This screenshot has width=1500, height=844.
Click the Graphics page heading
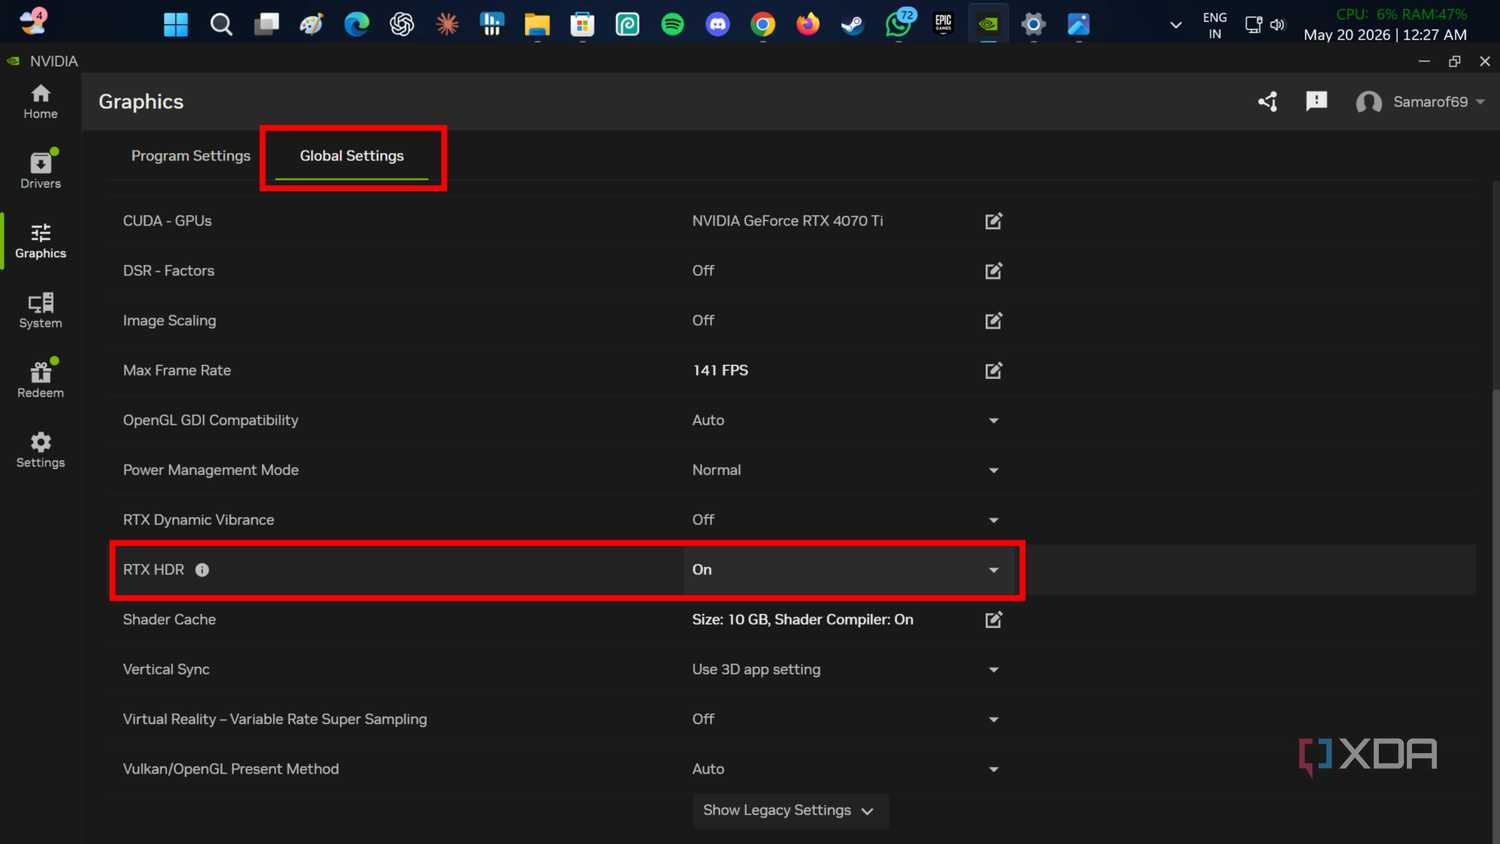pos(141,102)
